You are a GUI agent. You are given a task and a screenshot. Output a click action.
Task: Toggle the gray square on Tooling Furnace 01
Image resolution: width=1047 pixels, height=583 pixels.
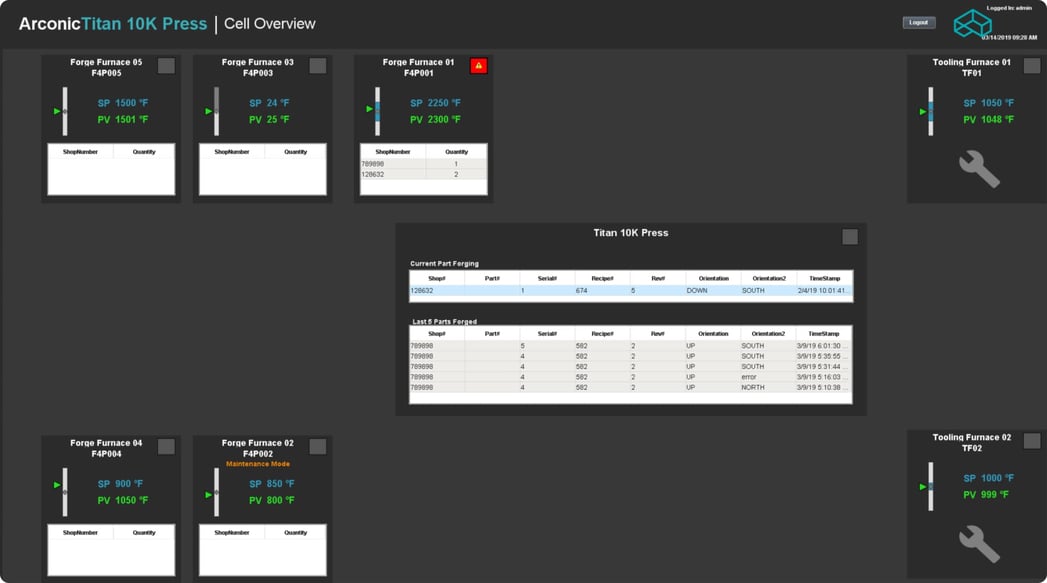(x=1032, y=65)
